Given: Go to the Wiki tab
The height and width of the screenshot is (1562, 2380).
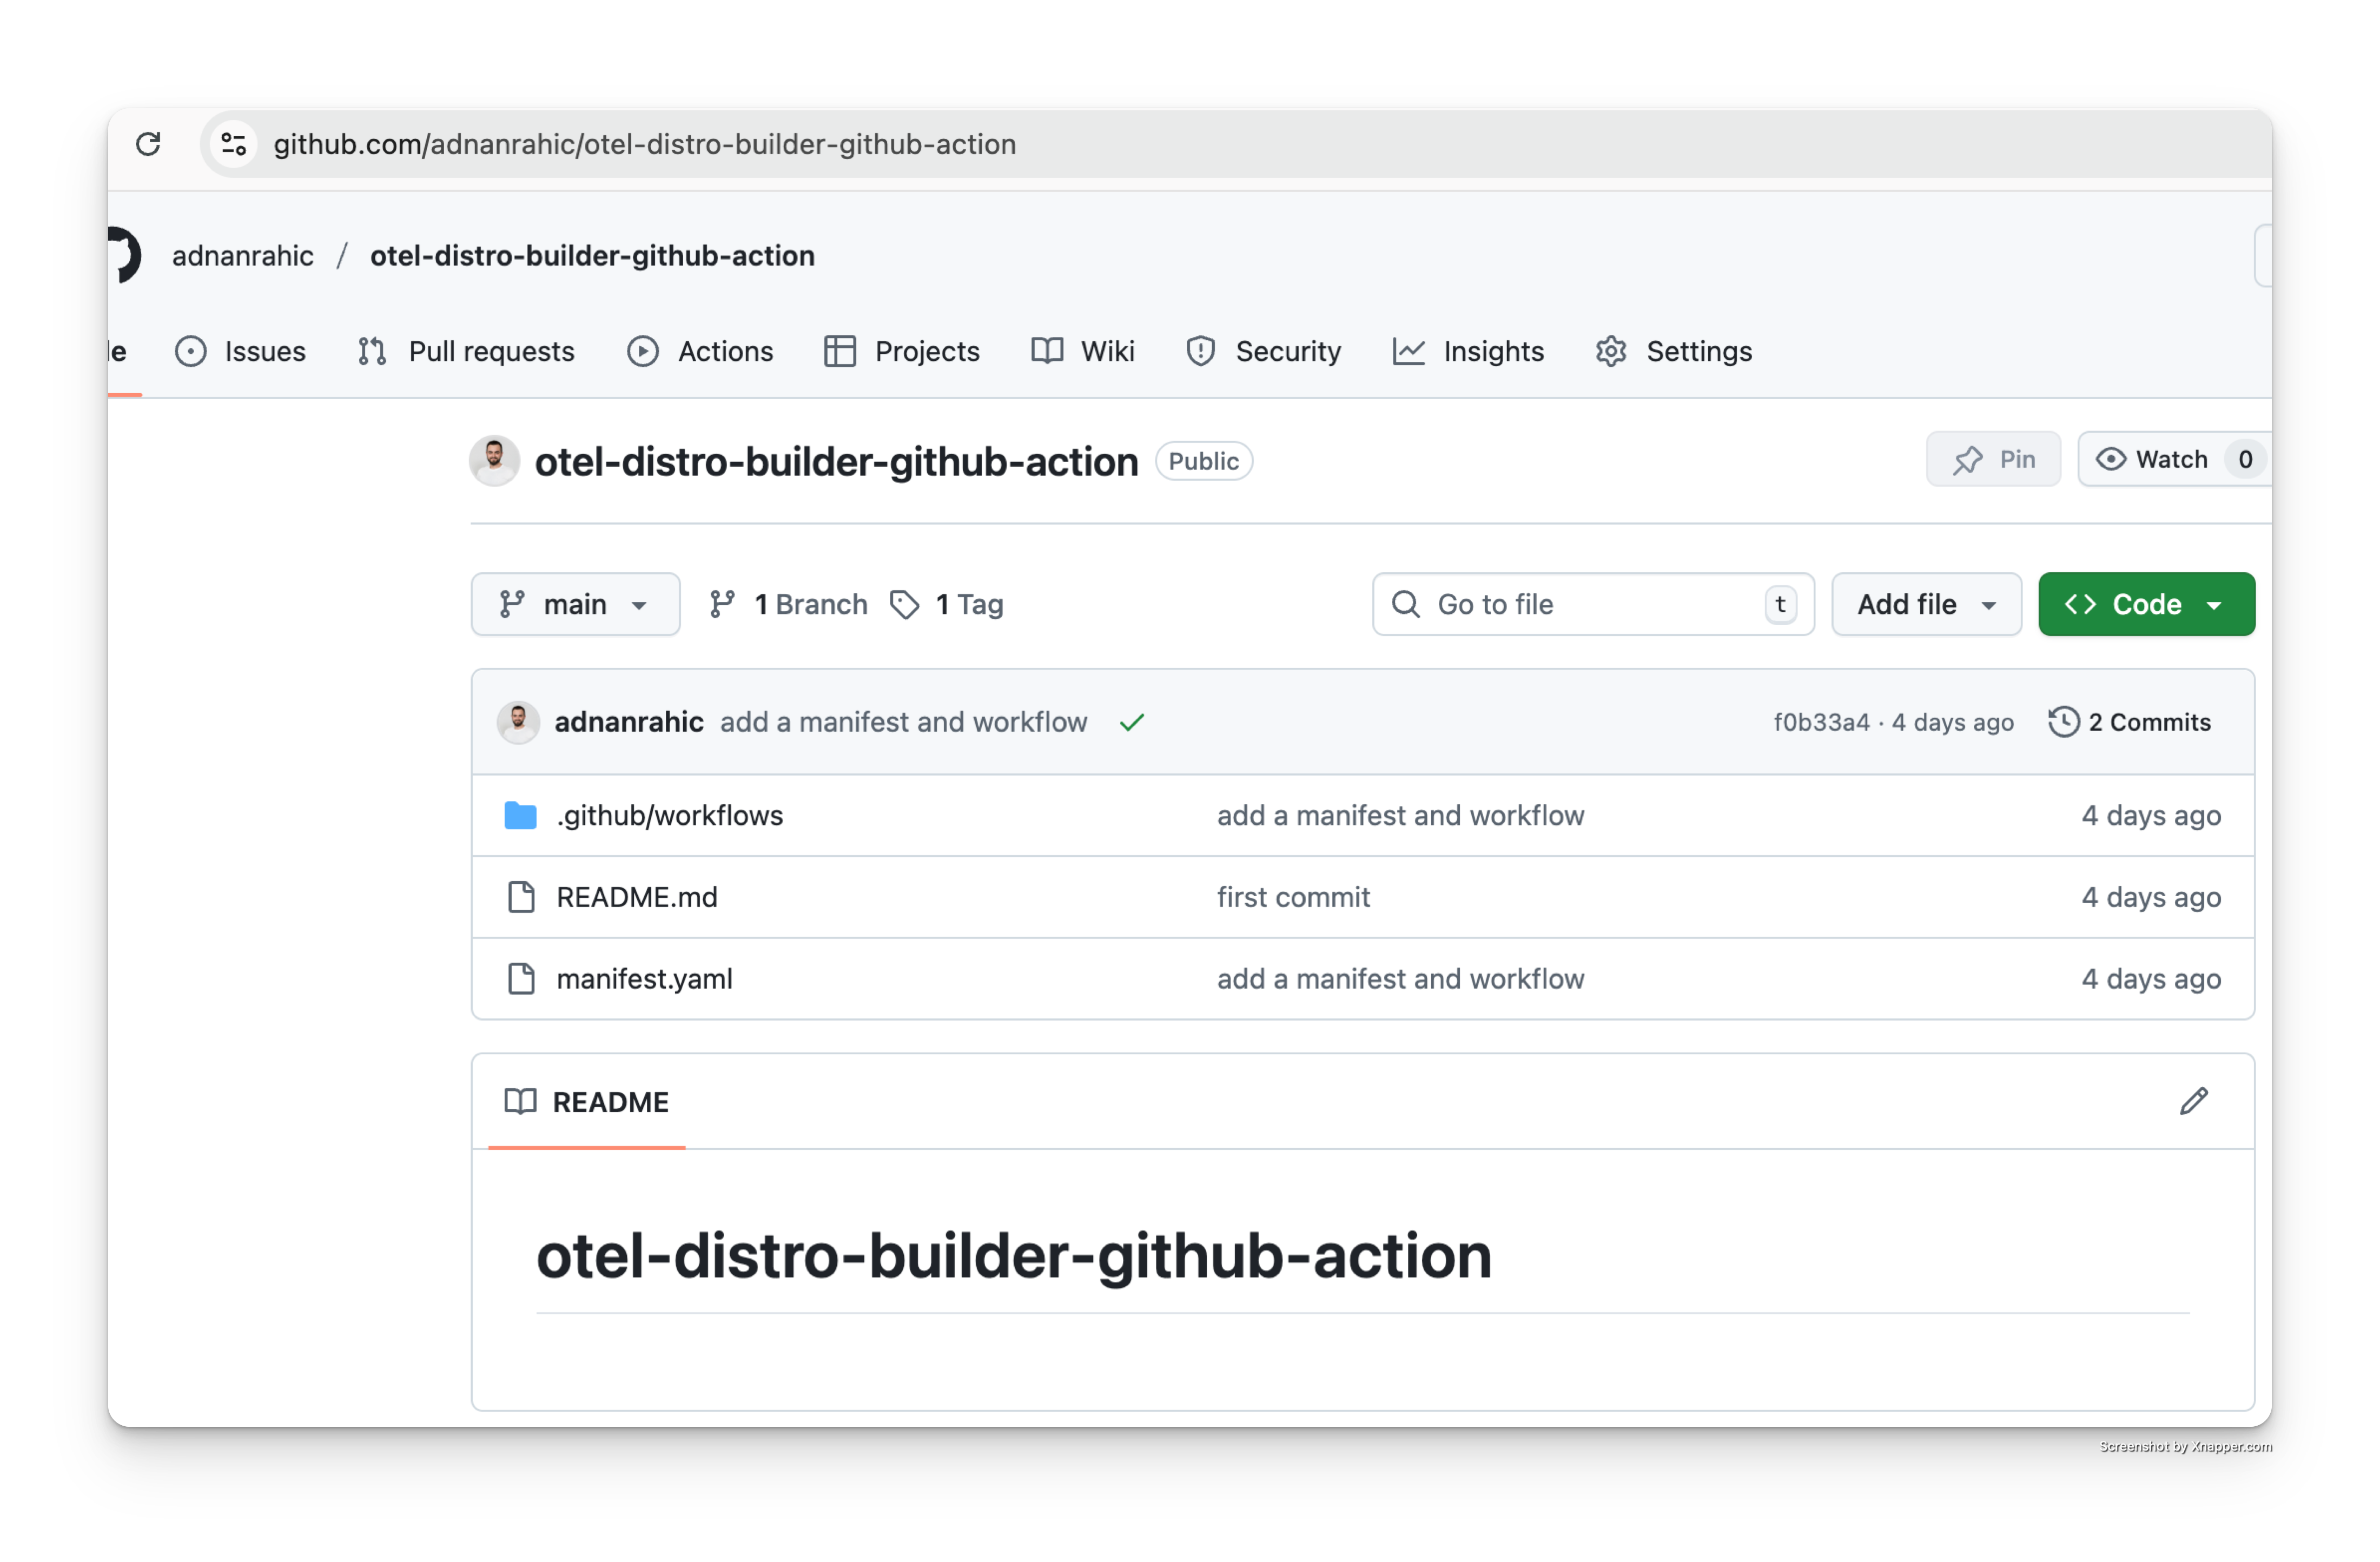Looking at the screenshot, I should tap(1082, 351).
